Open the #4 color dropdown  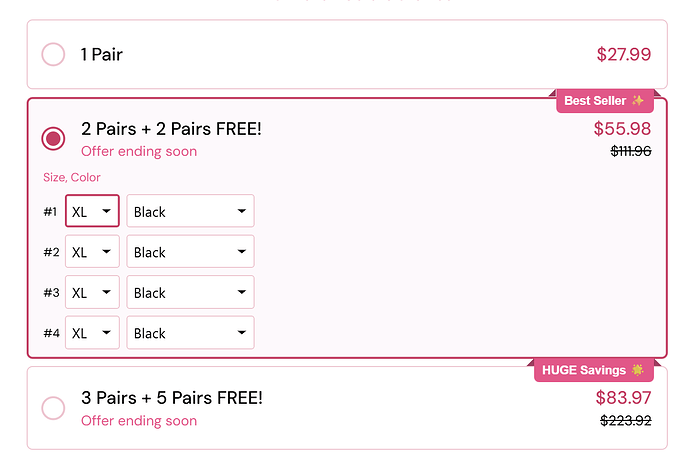pyautogui.click(x=190, y=333)
